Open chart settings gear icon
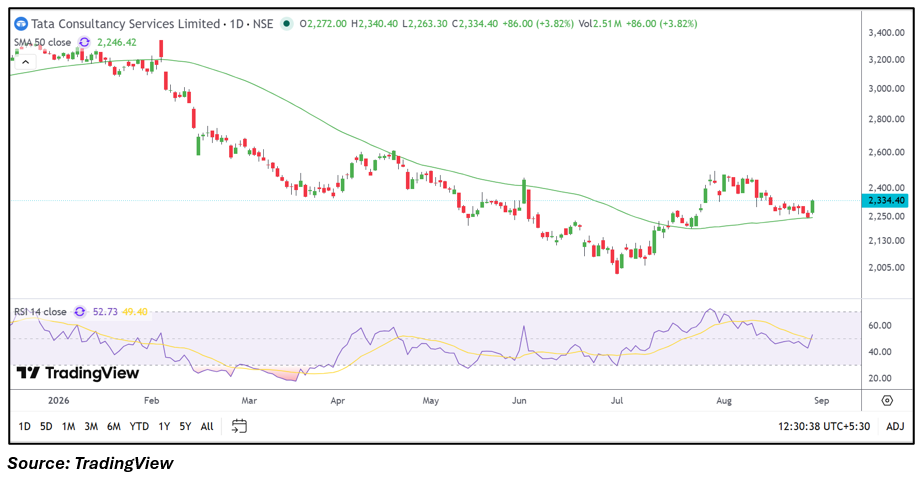 [887, 401]
